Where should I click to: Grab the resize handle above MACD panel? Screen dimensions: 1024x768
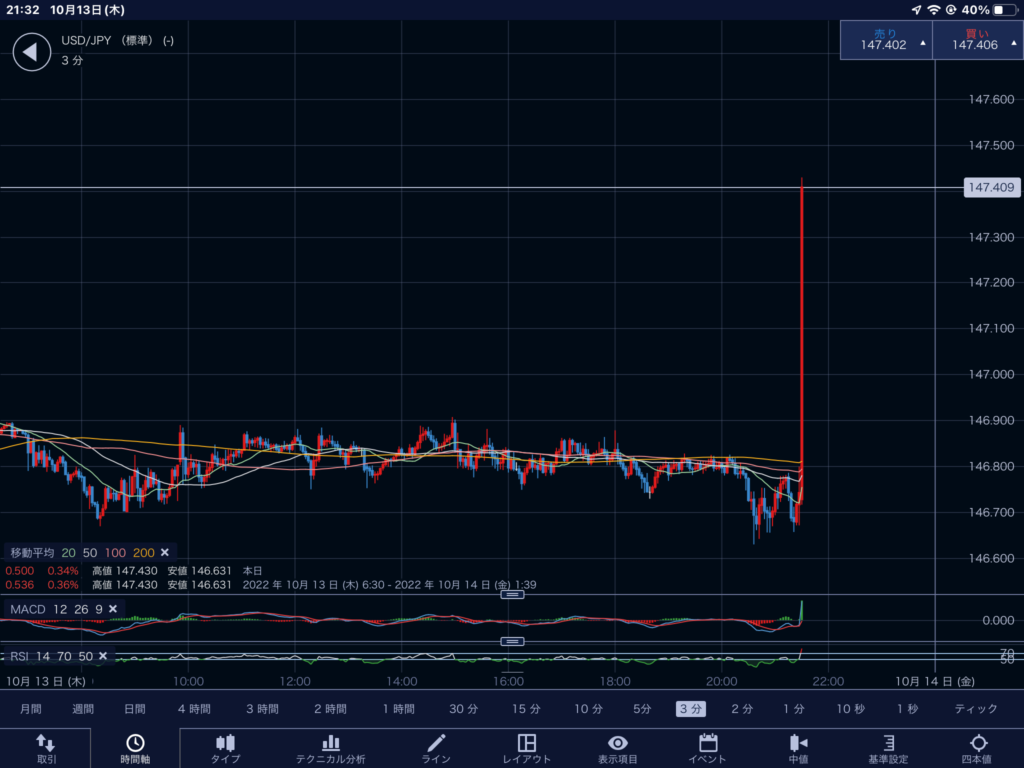click(512, 595)
